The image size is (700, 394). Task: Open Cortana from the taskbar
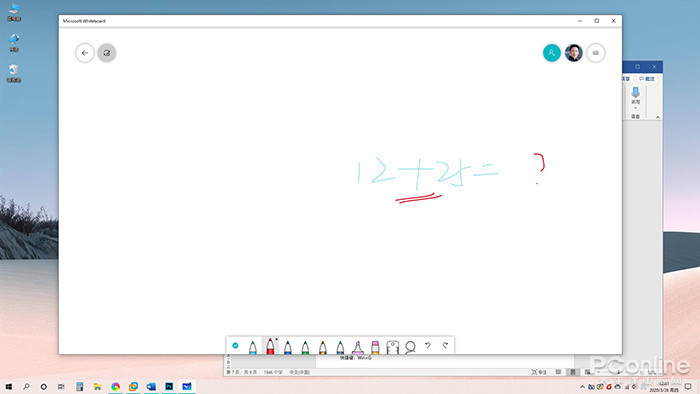tap(44, 386)
